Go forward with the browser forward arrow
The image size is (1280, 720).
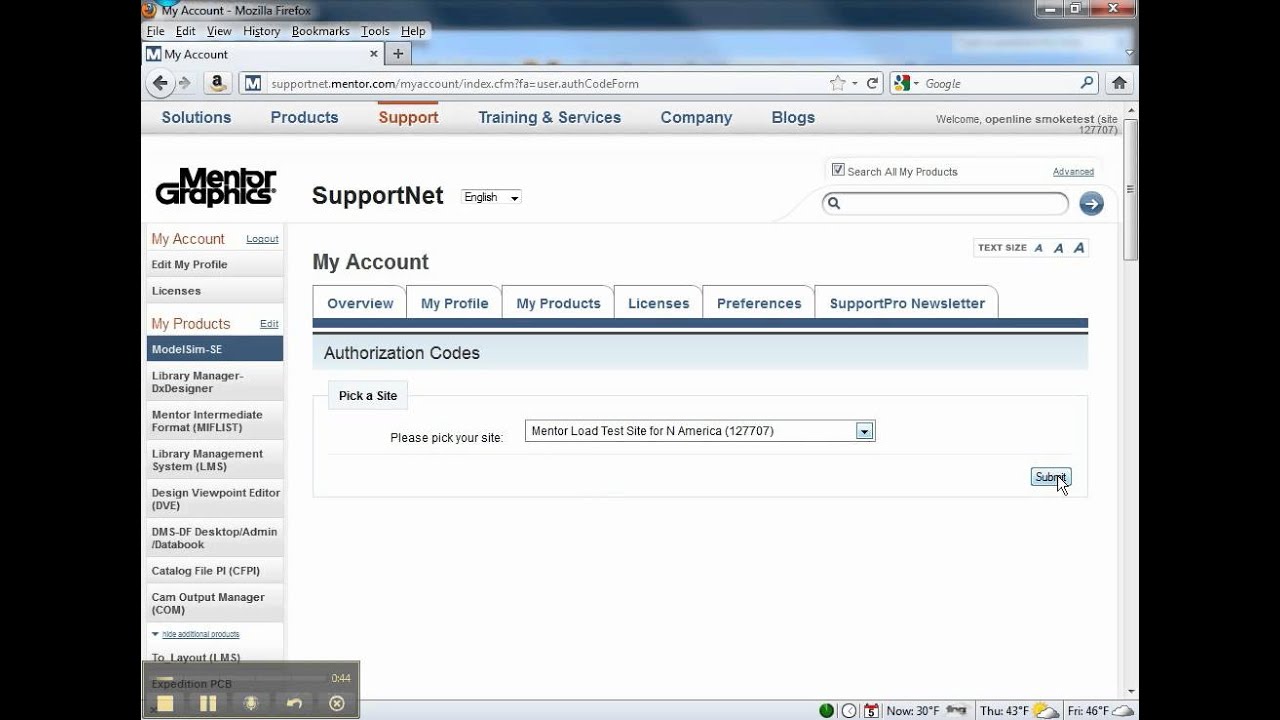(x=184, y=83)
